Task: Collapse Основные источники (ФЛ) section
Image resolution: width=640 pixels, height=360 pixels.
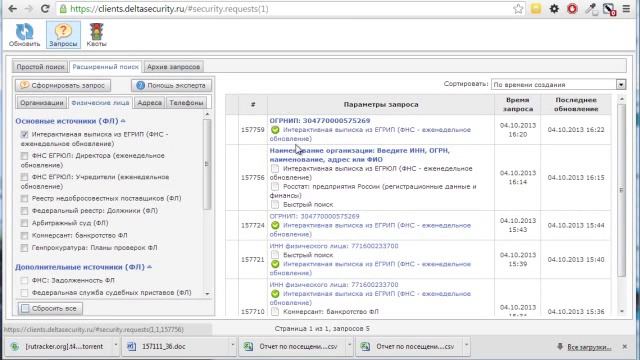Action: (123, 121)
